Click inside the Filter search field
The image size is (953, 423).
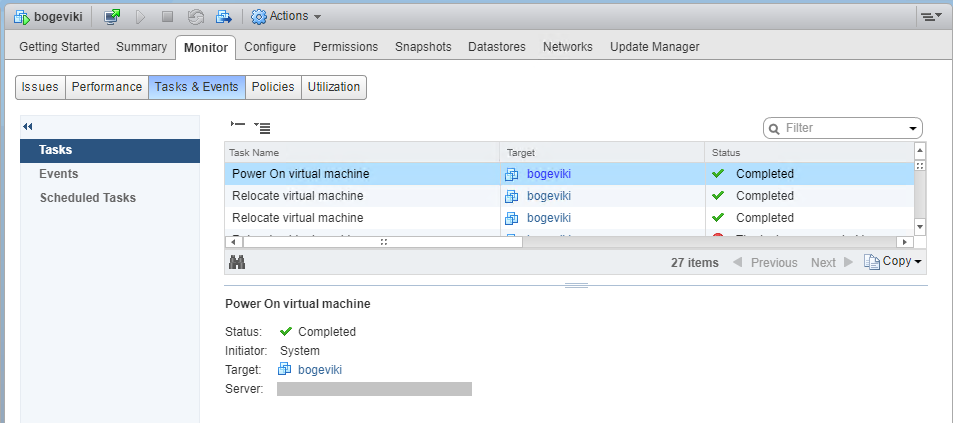(x=840, y=128)
